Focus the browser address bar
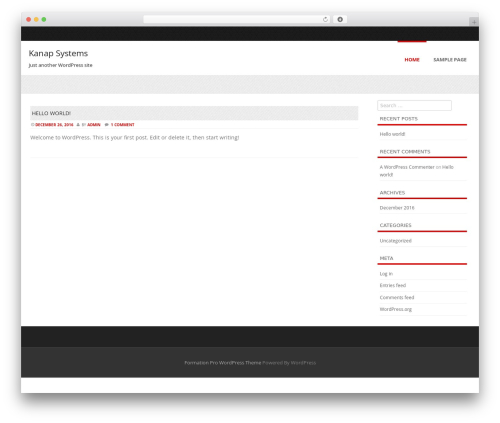500x423 pixels. [236, 19]
